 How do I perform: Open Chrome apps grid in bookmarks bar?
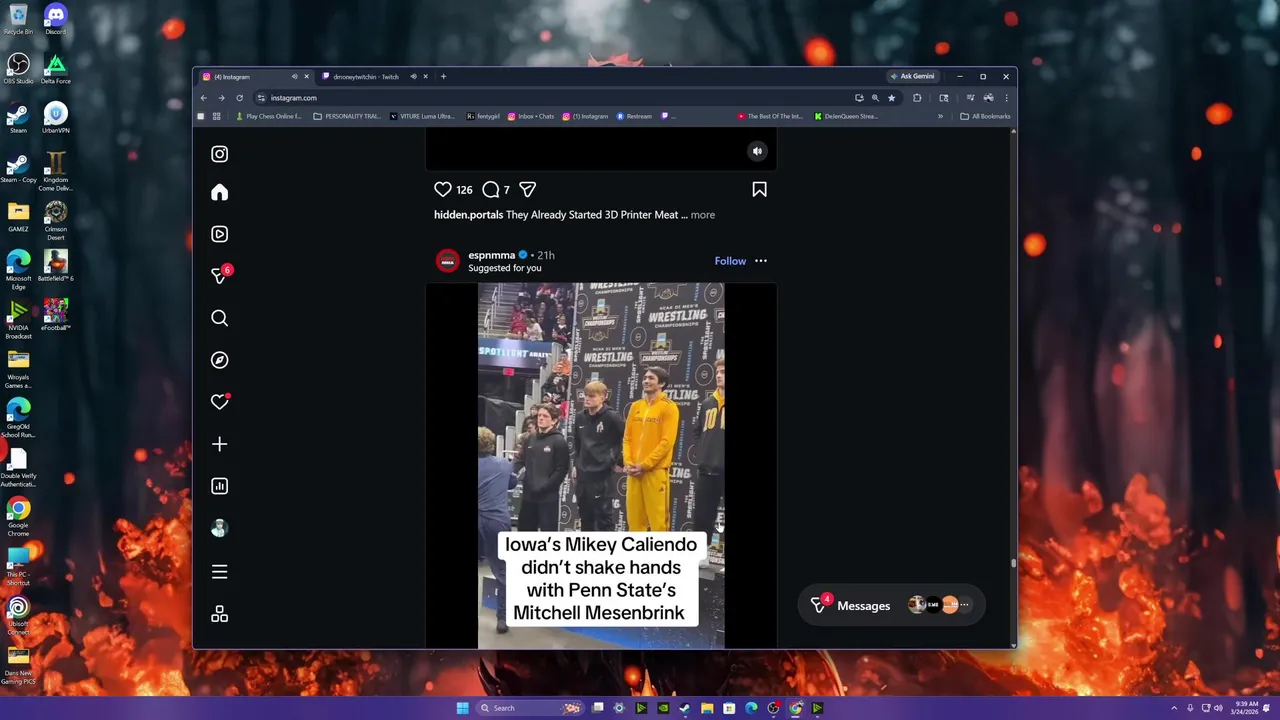tap(216, 116)
